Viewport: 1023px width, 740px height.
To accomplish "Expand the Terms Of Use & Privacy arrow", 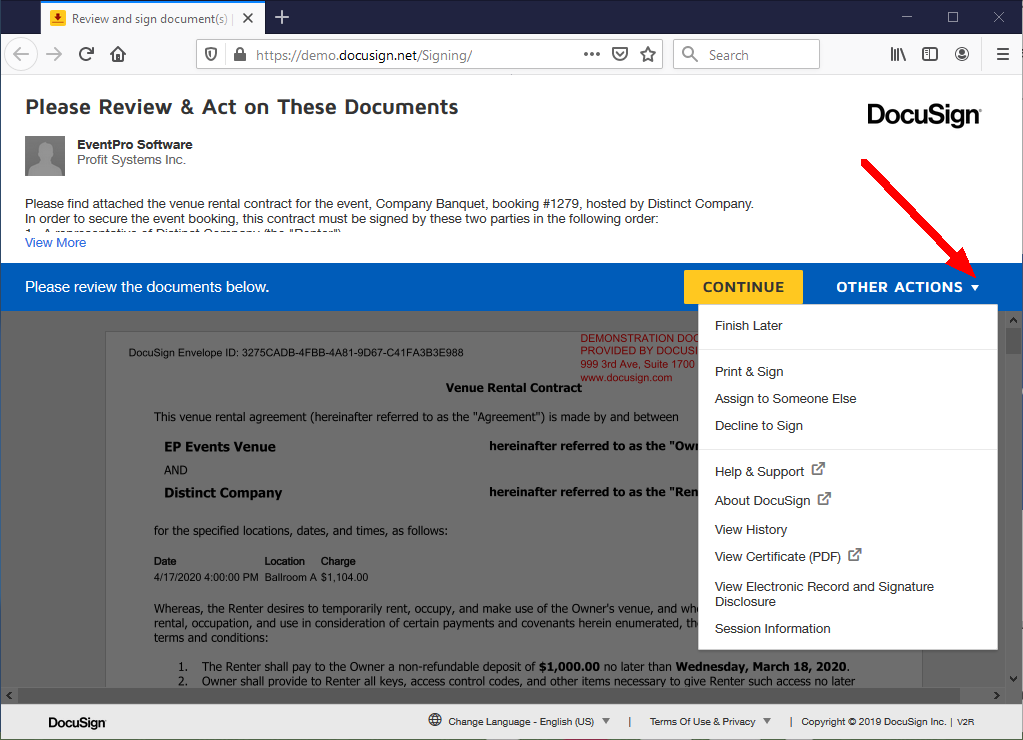I will tap(767, 721).
